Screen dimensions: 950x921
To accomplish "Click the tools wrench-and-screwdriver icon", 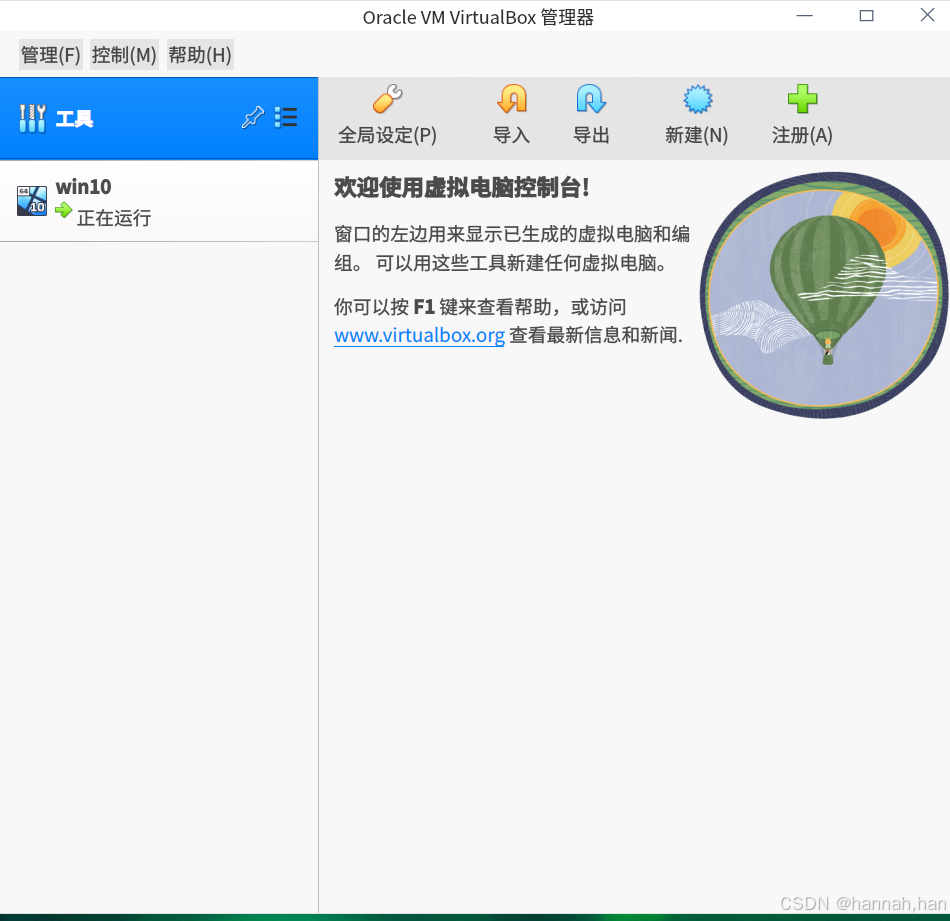I will tap(32, 118).
